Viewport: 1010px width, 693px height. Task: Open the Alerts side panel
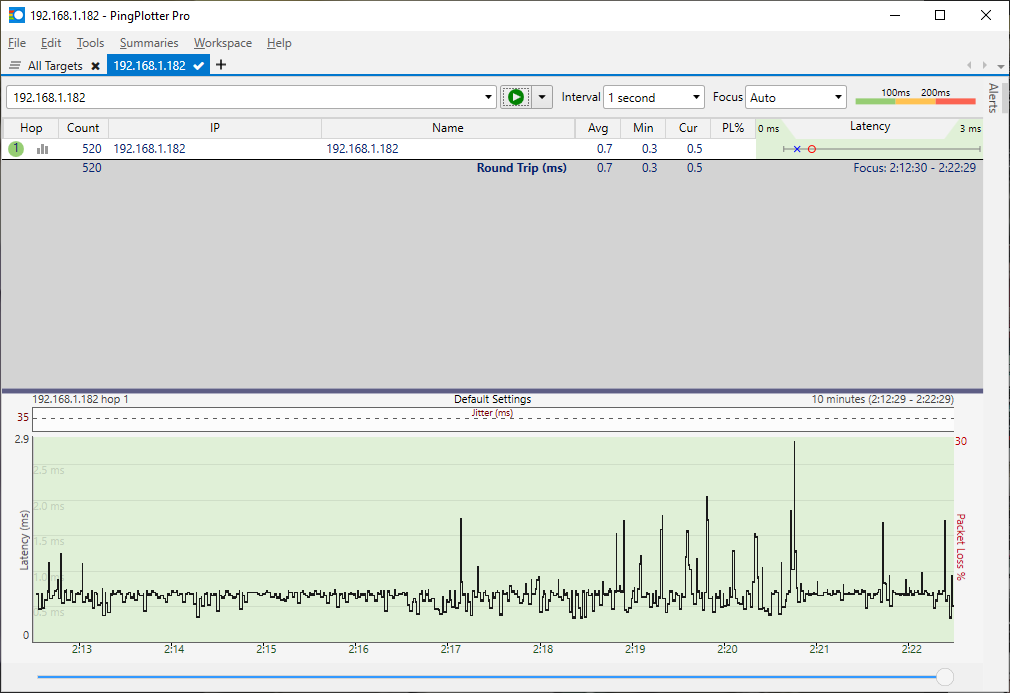(993, 98)
